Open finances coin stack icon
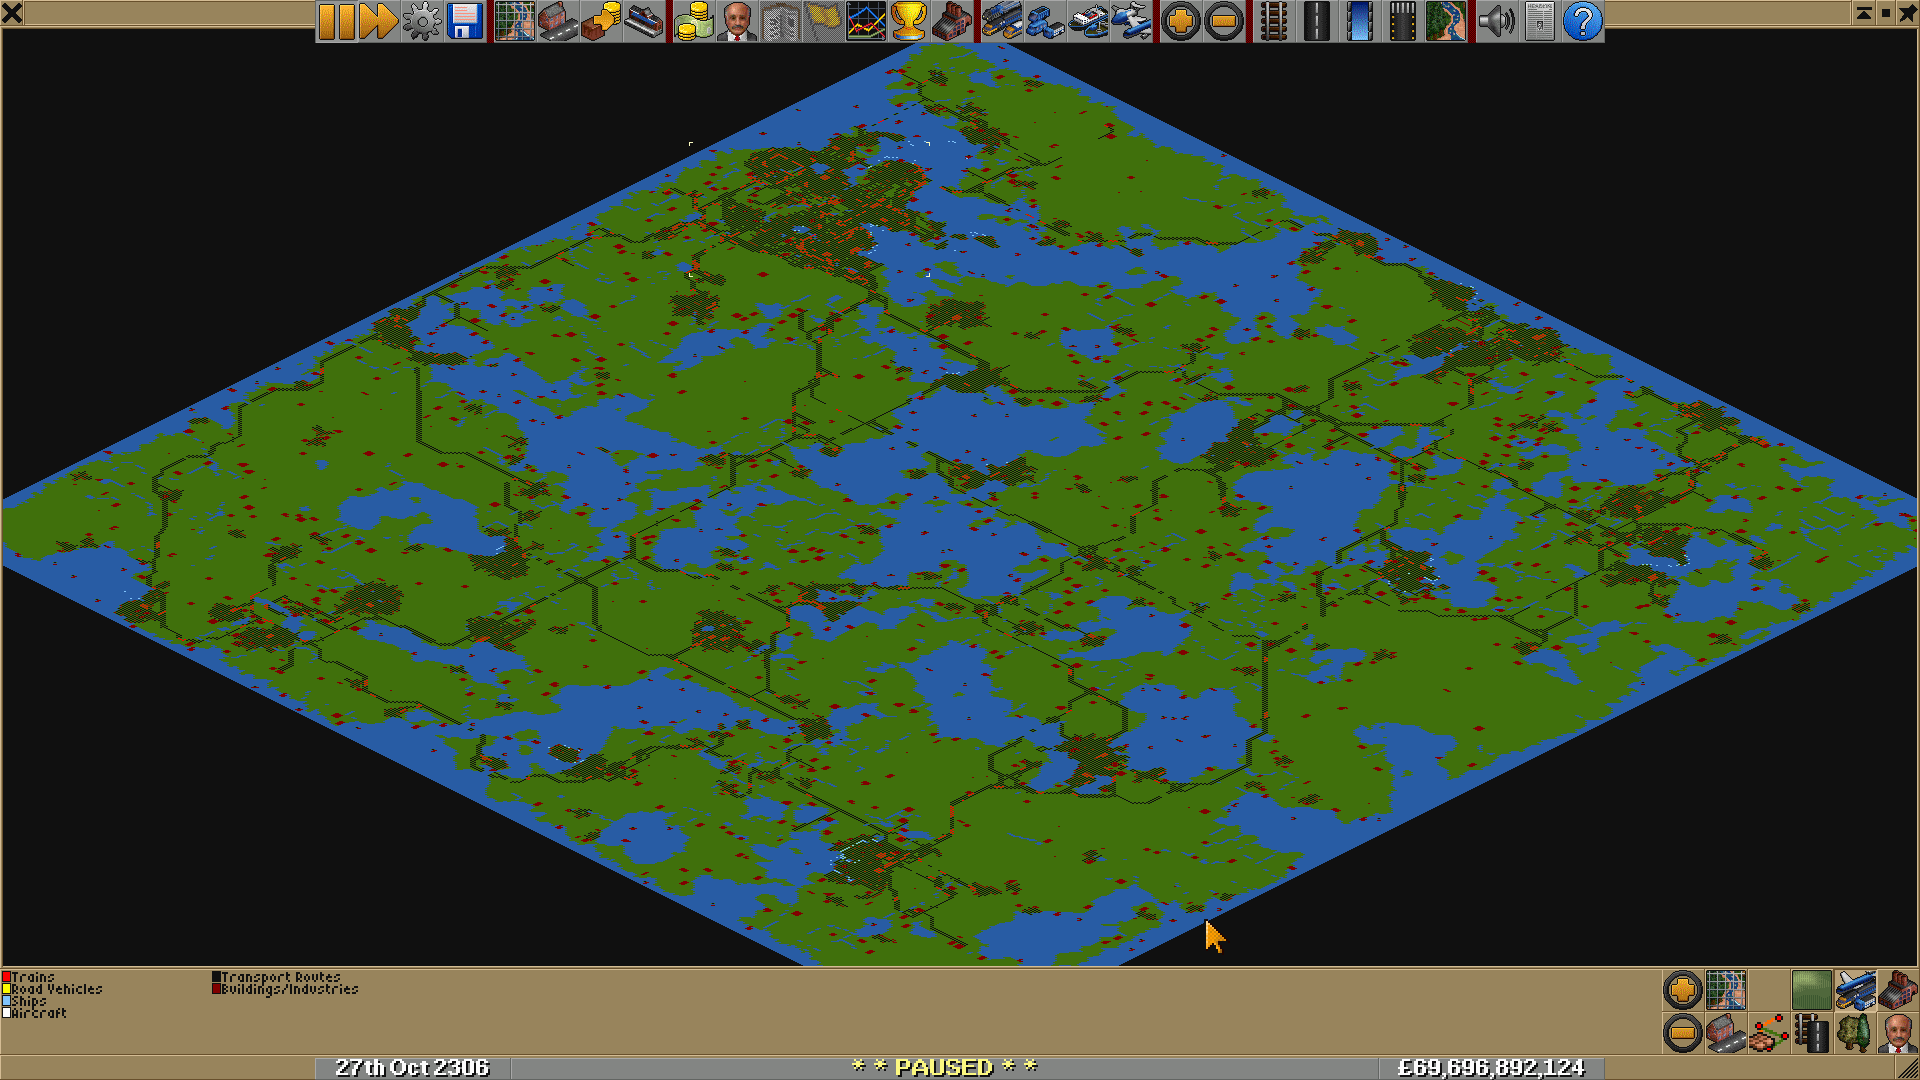Screen dimensions: 1920x1080 [694, 21]
